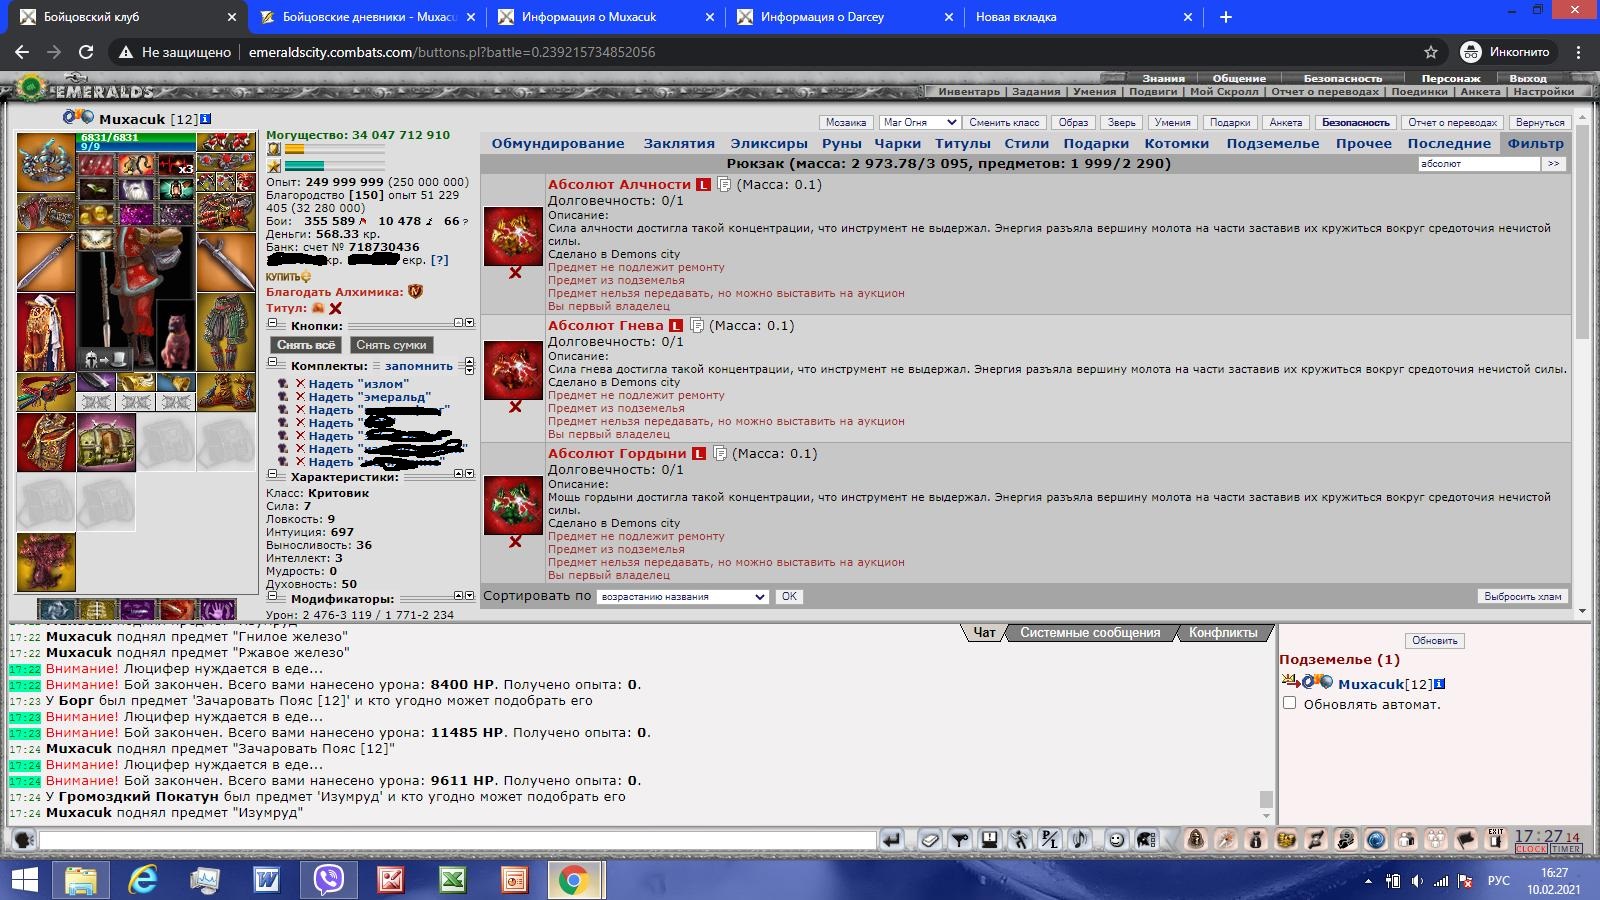Delete the Абсолют Алчности item with red X
Viewport: 1600px width, 900px height.
click(x=515, y=272)
